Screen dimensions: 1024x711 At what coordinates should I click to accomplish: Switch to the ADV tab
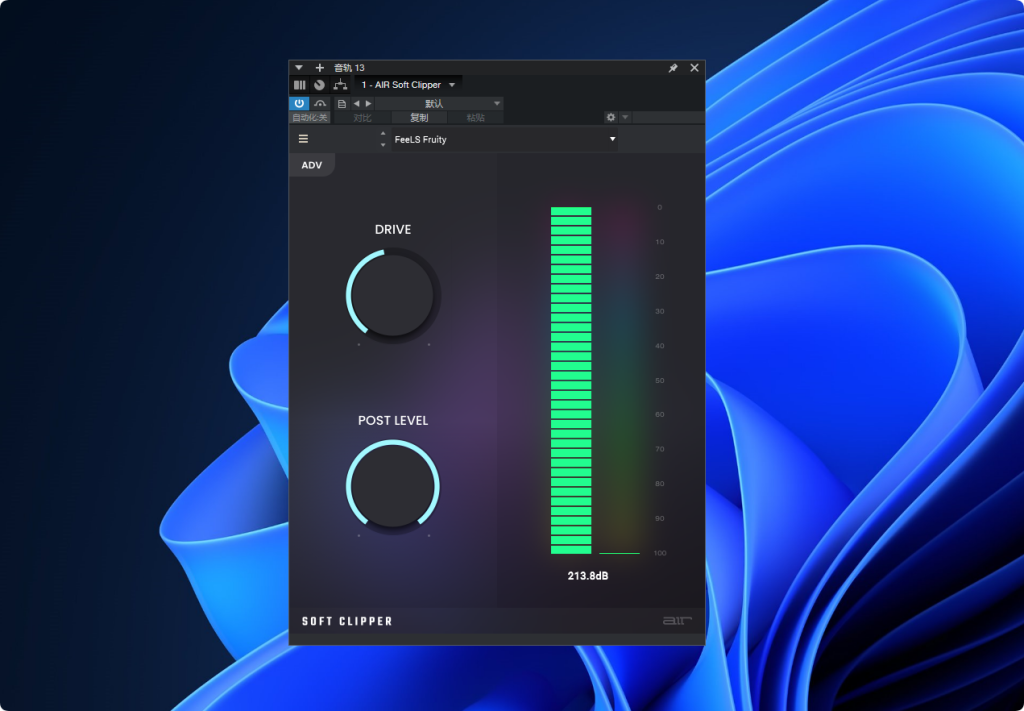tap(312, 165)
